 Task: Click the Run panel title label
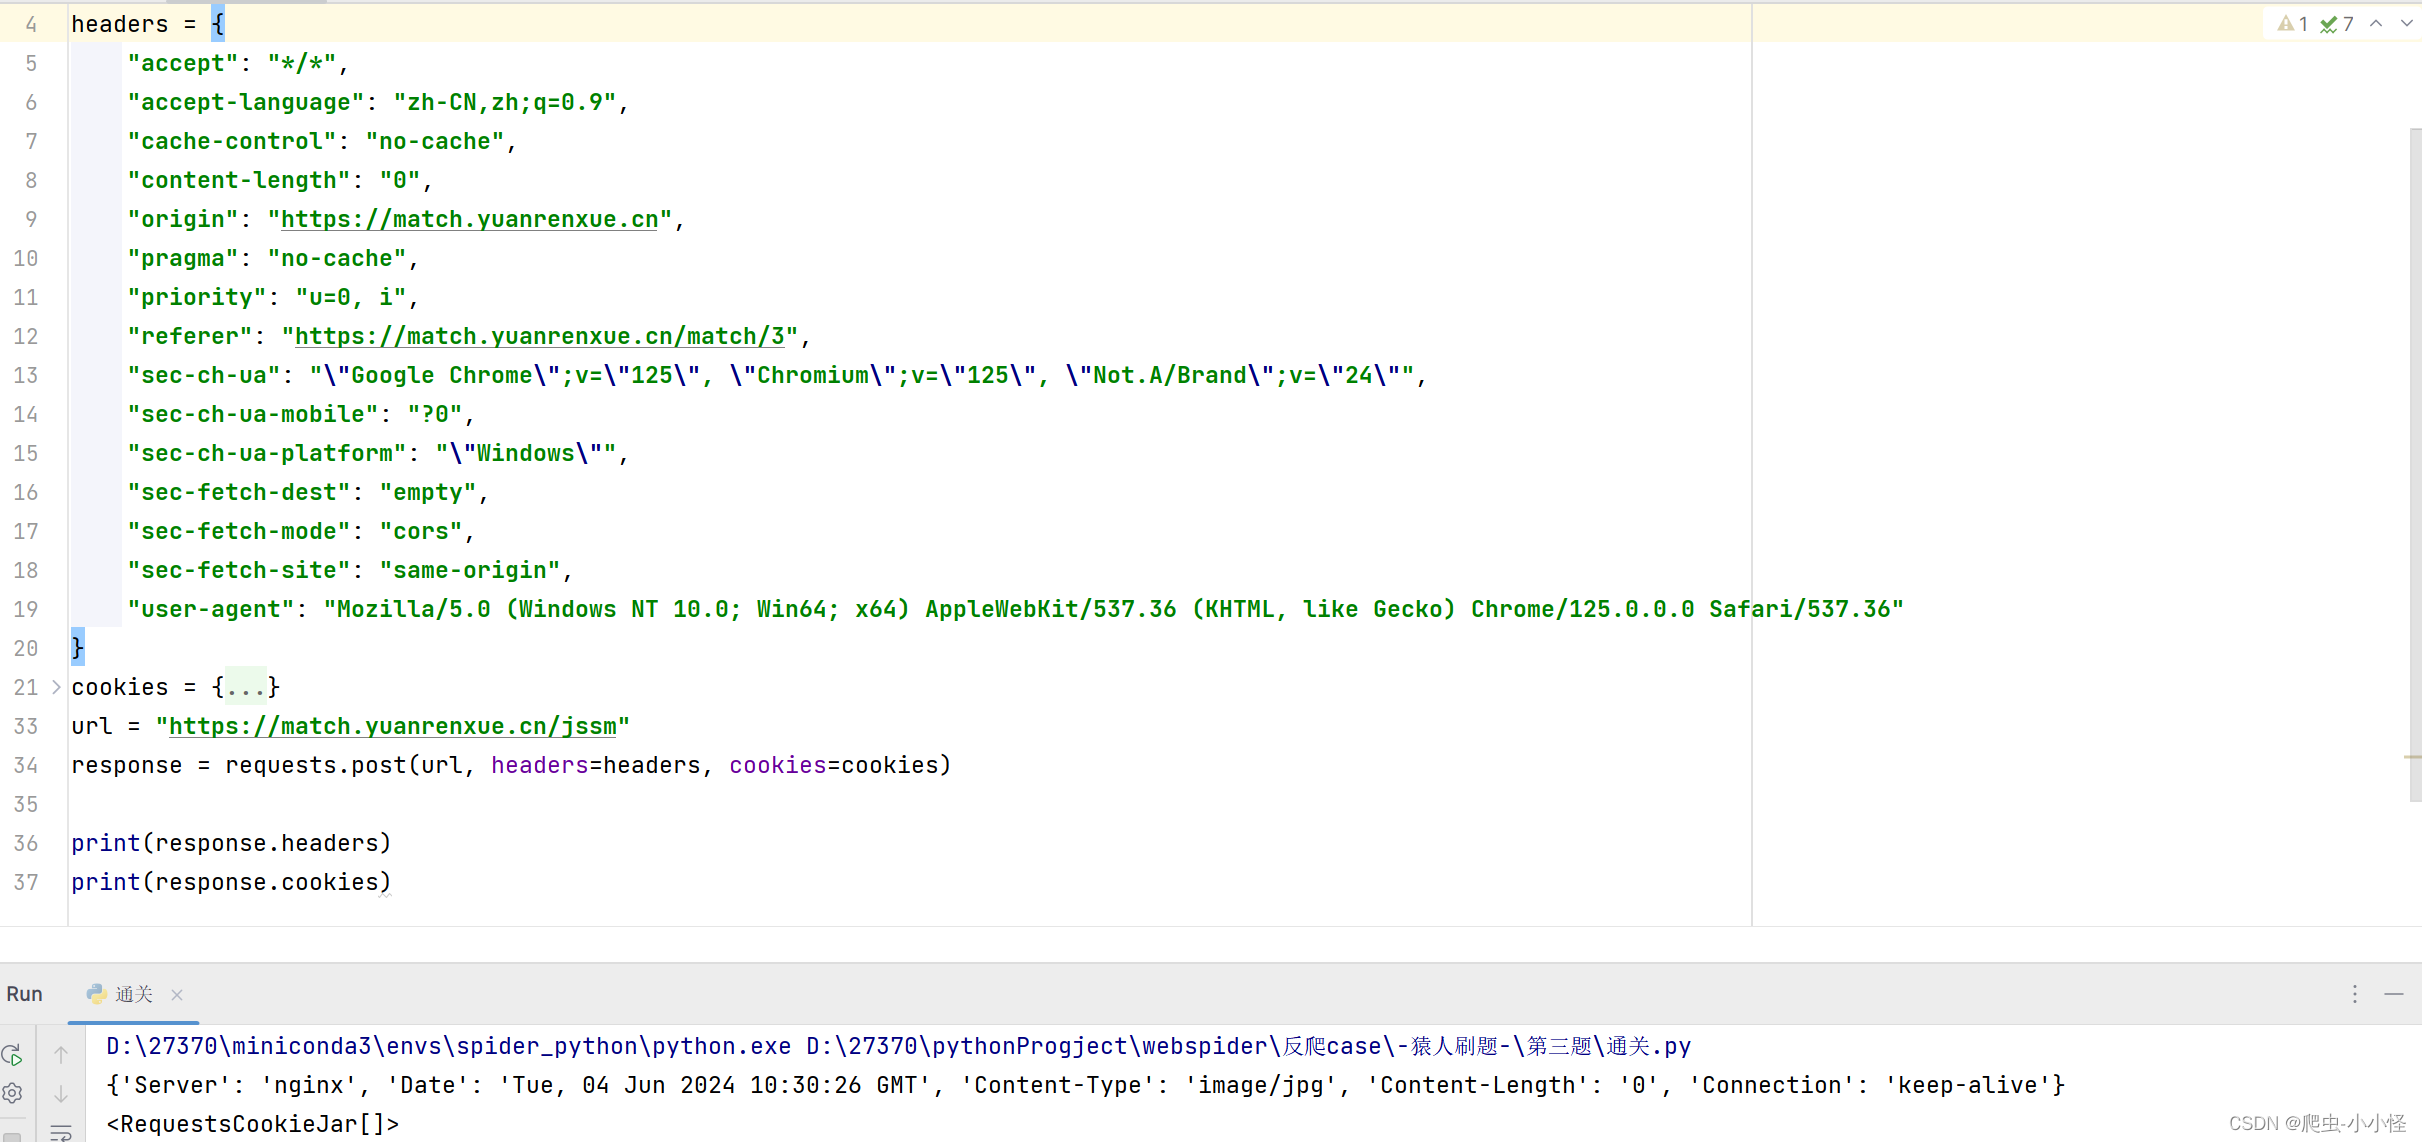24,994
